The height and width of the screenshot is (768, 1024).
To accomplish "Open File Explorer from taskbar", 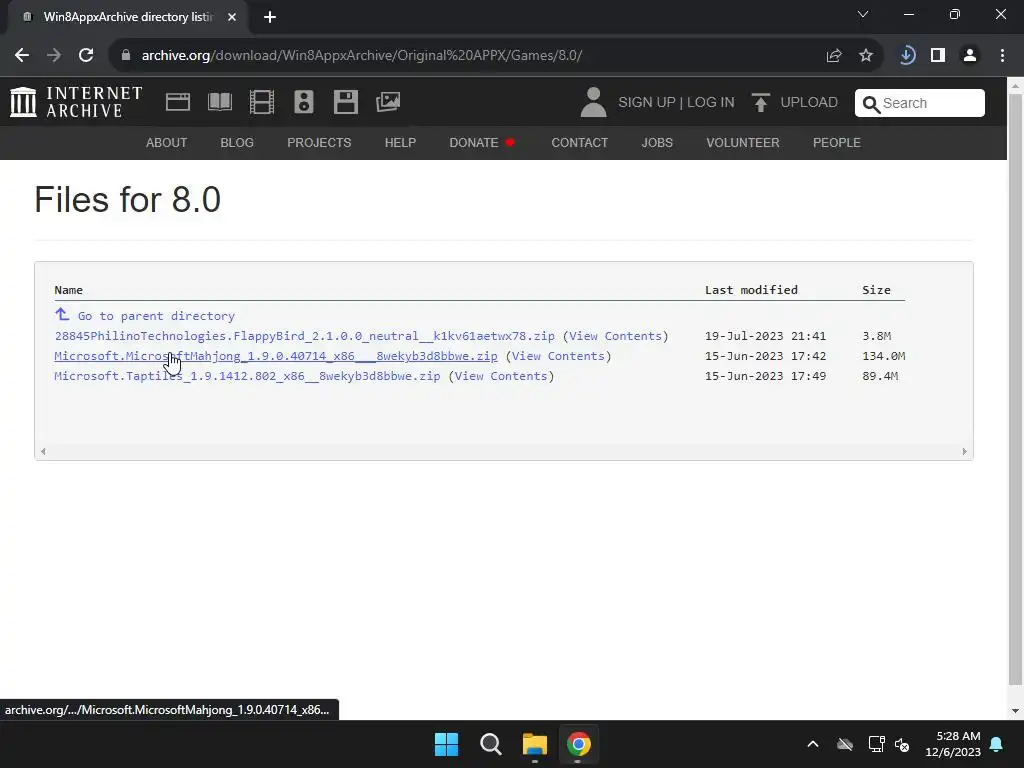I will point(534,744).
